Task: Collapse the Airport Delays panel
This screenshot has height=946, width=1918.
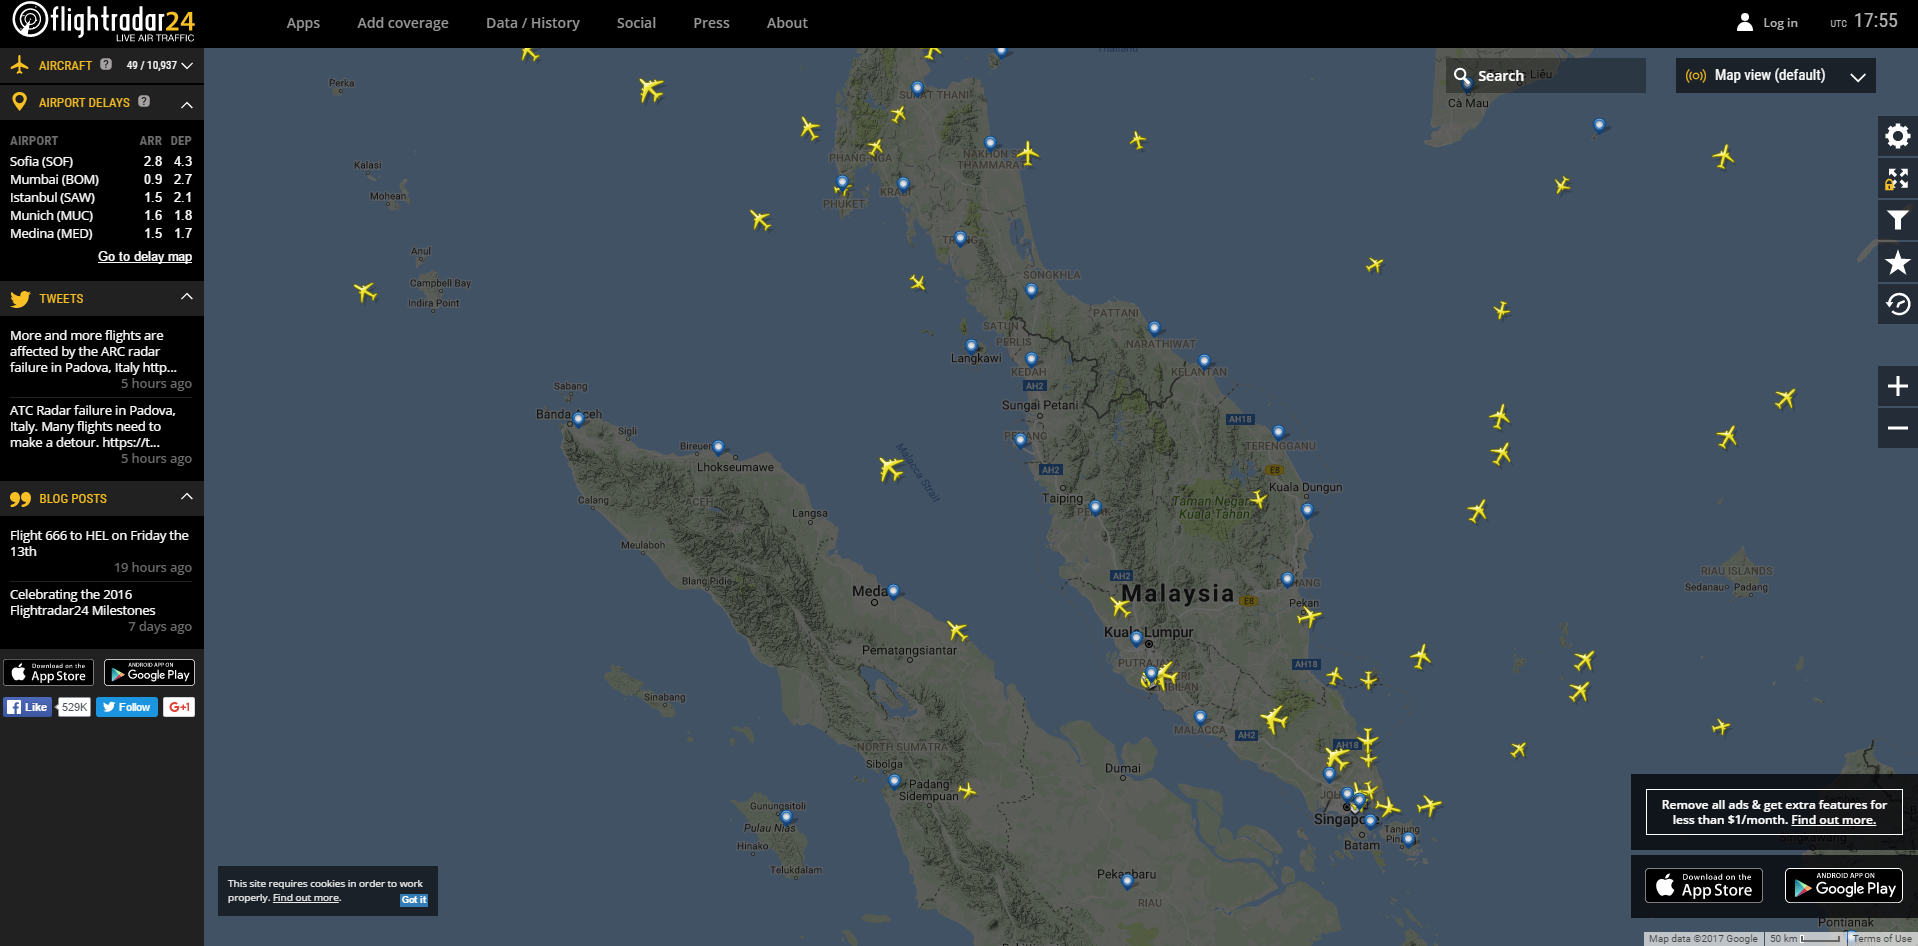Action: (187, 103)
